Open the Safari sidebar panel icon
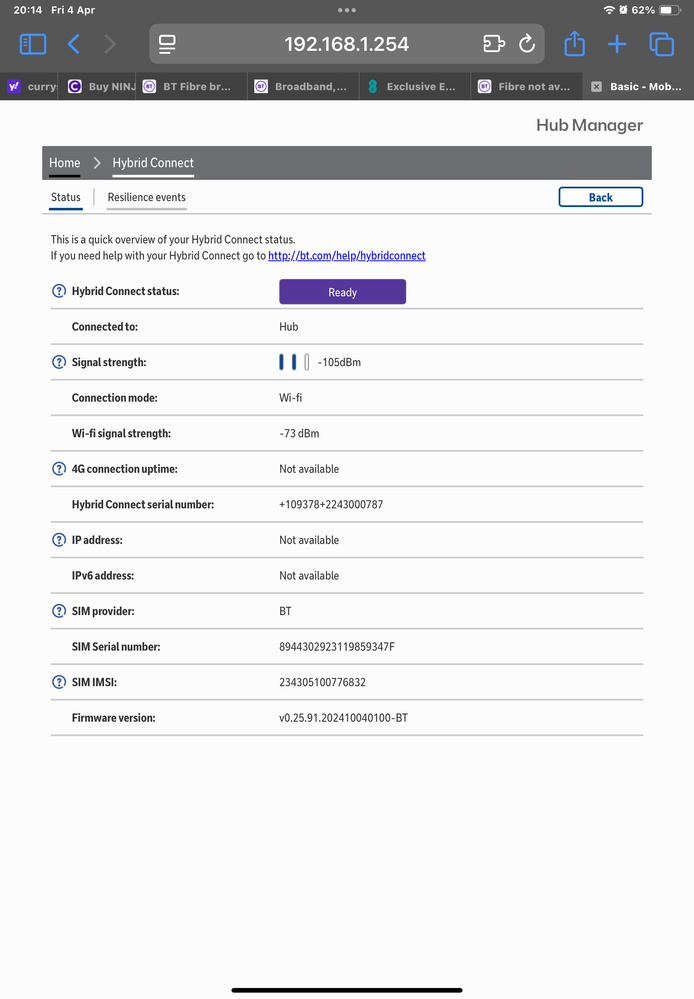This screenshot has height=999, width=694. point(33,44)
